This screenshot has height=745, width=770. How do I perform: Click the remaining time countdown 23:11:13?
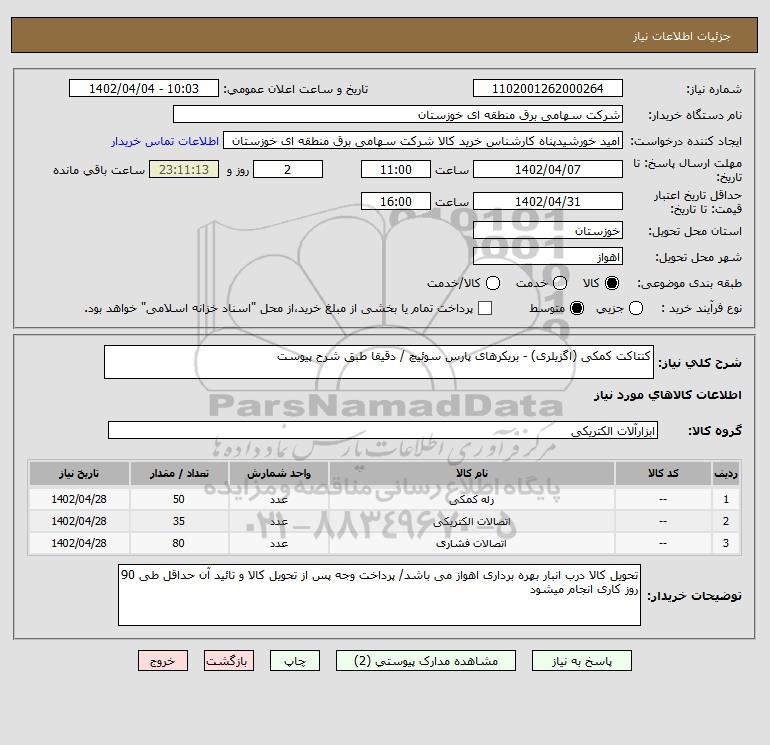184,169
